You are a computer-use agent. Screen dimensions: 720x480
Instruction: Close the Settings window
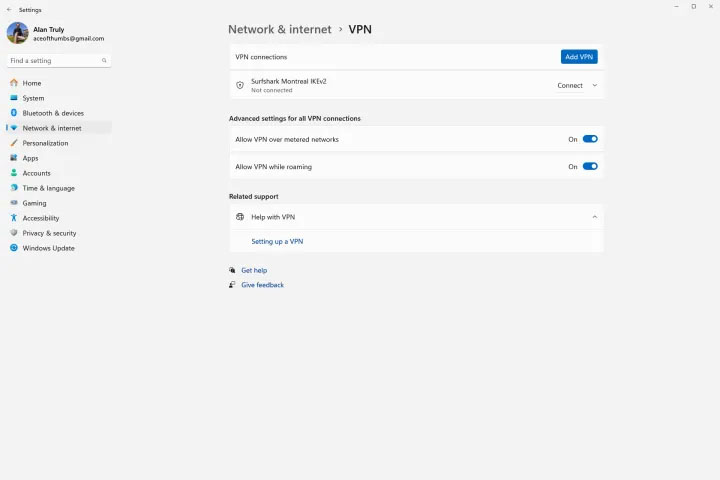coord(711,6)
